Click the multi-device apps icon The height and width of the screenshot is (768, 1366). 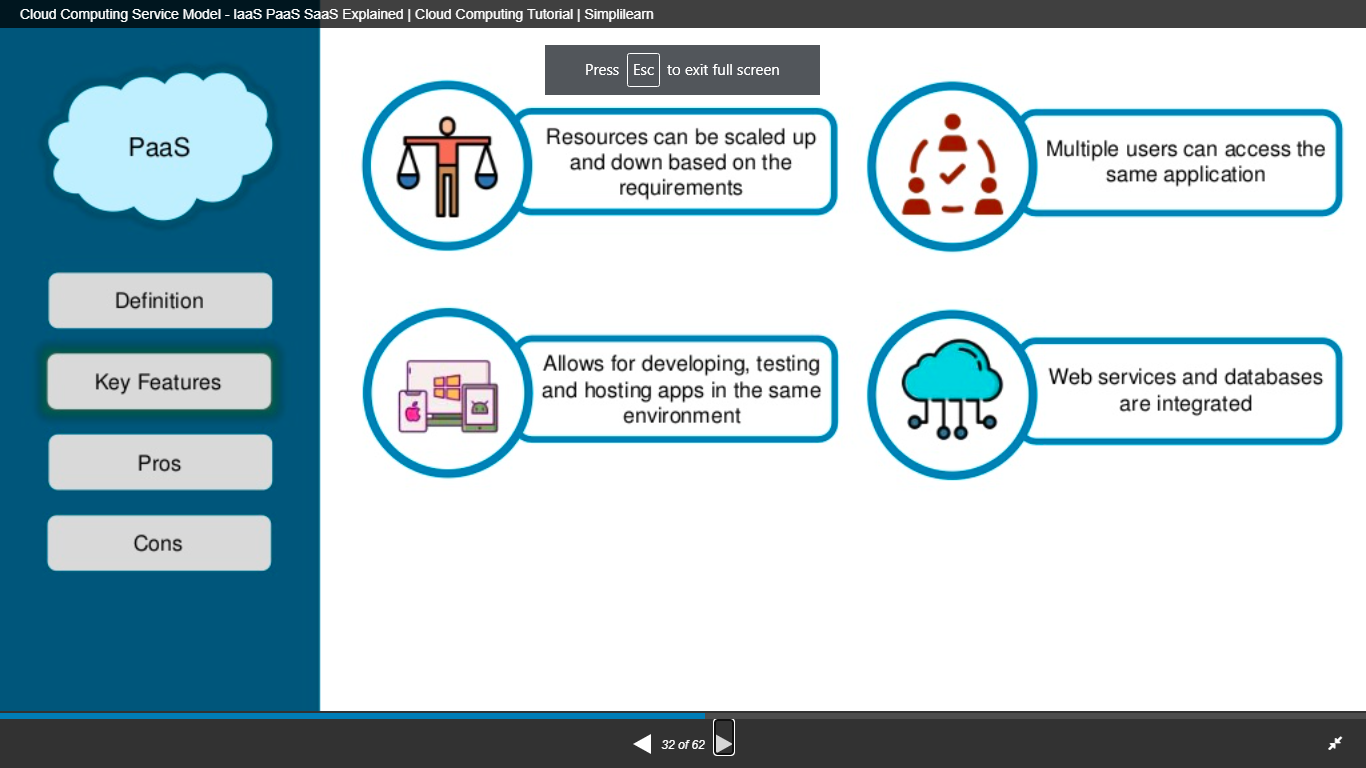(x=449, y=396)
